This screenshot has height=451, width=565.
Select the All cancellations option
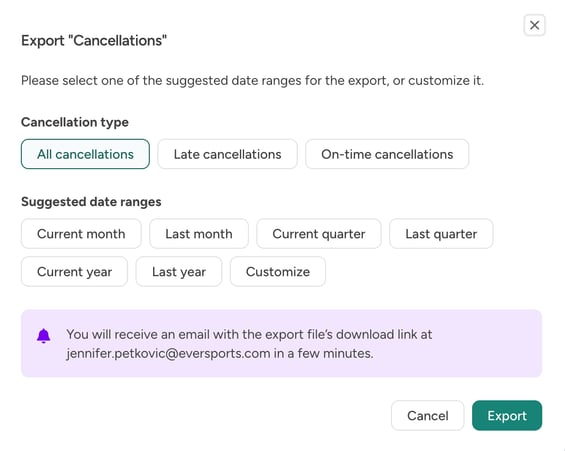(x=85, y=154)
